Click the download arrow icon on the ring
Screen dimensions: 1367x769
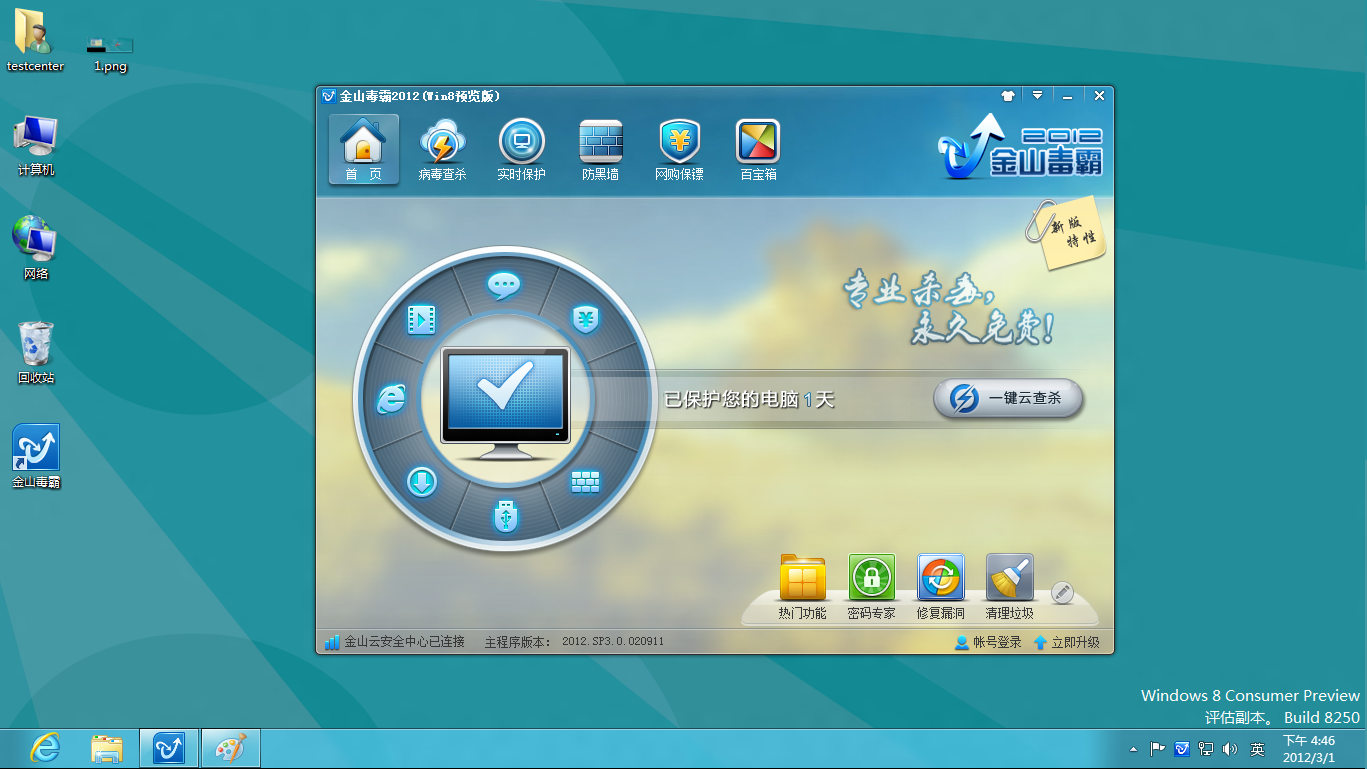click(421, 483)
